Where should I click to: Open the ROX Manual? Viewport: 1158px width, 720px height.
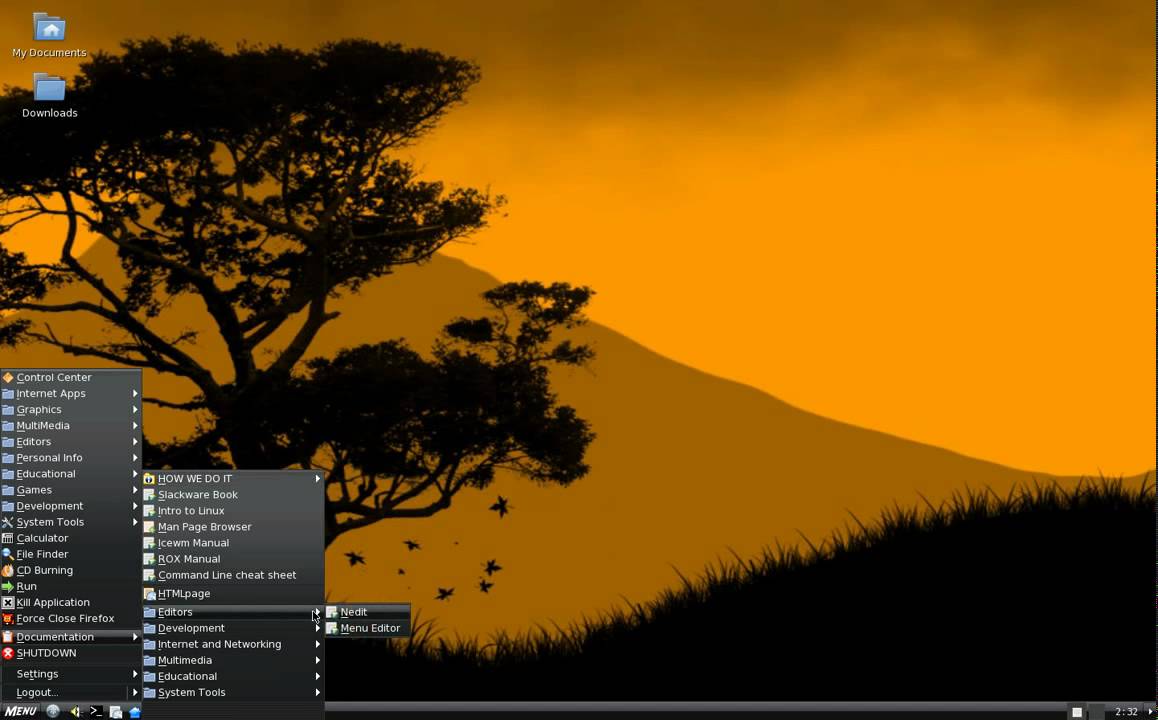click(233, 559)
